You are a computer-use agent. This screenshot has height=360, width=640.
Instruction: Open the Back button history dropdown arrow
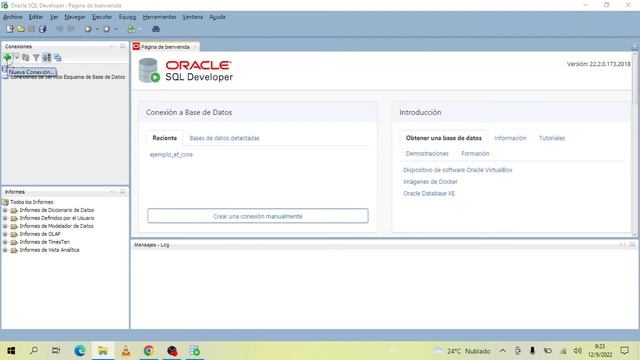click(x=97, y=29)
